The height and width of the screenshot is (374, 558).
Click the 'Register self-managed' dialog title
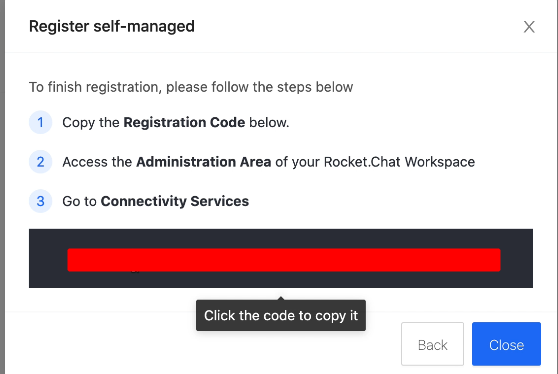(112, 26)
